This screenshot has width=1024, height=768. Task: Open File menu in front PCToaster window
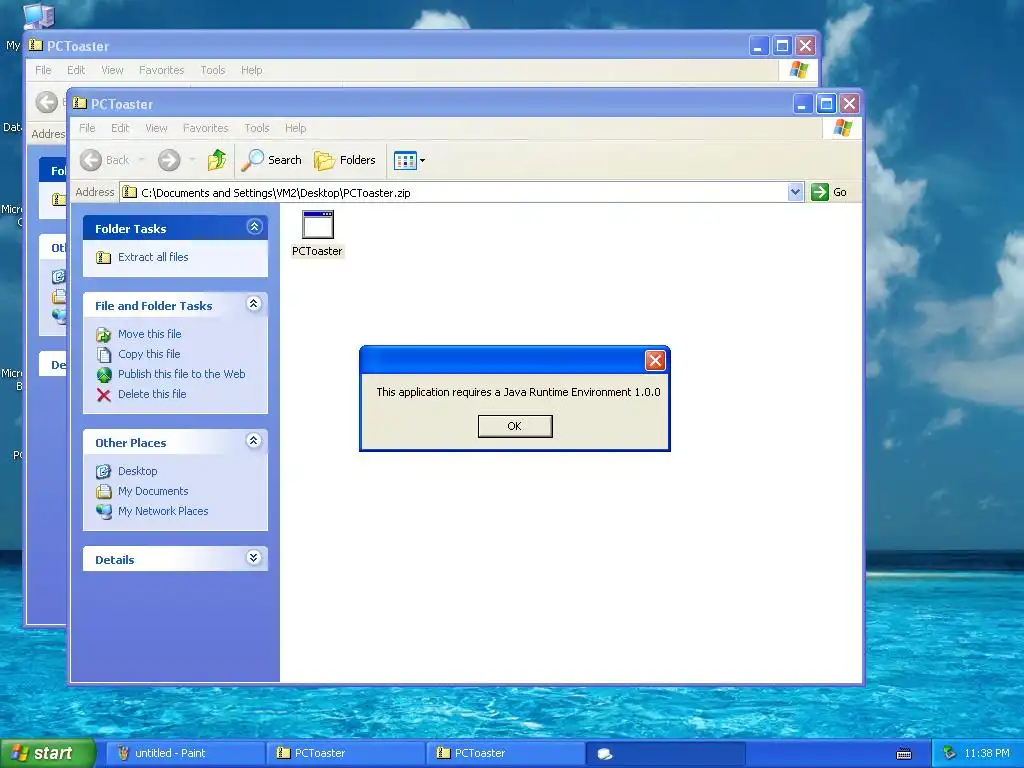87,128
